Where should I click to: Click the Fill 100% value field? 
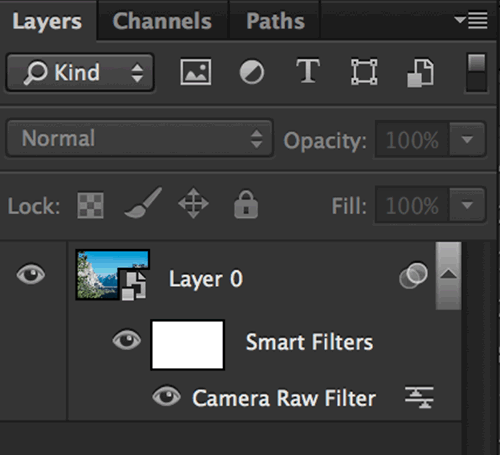pyautogui.click(x=412, y=205)
